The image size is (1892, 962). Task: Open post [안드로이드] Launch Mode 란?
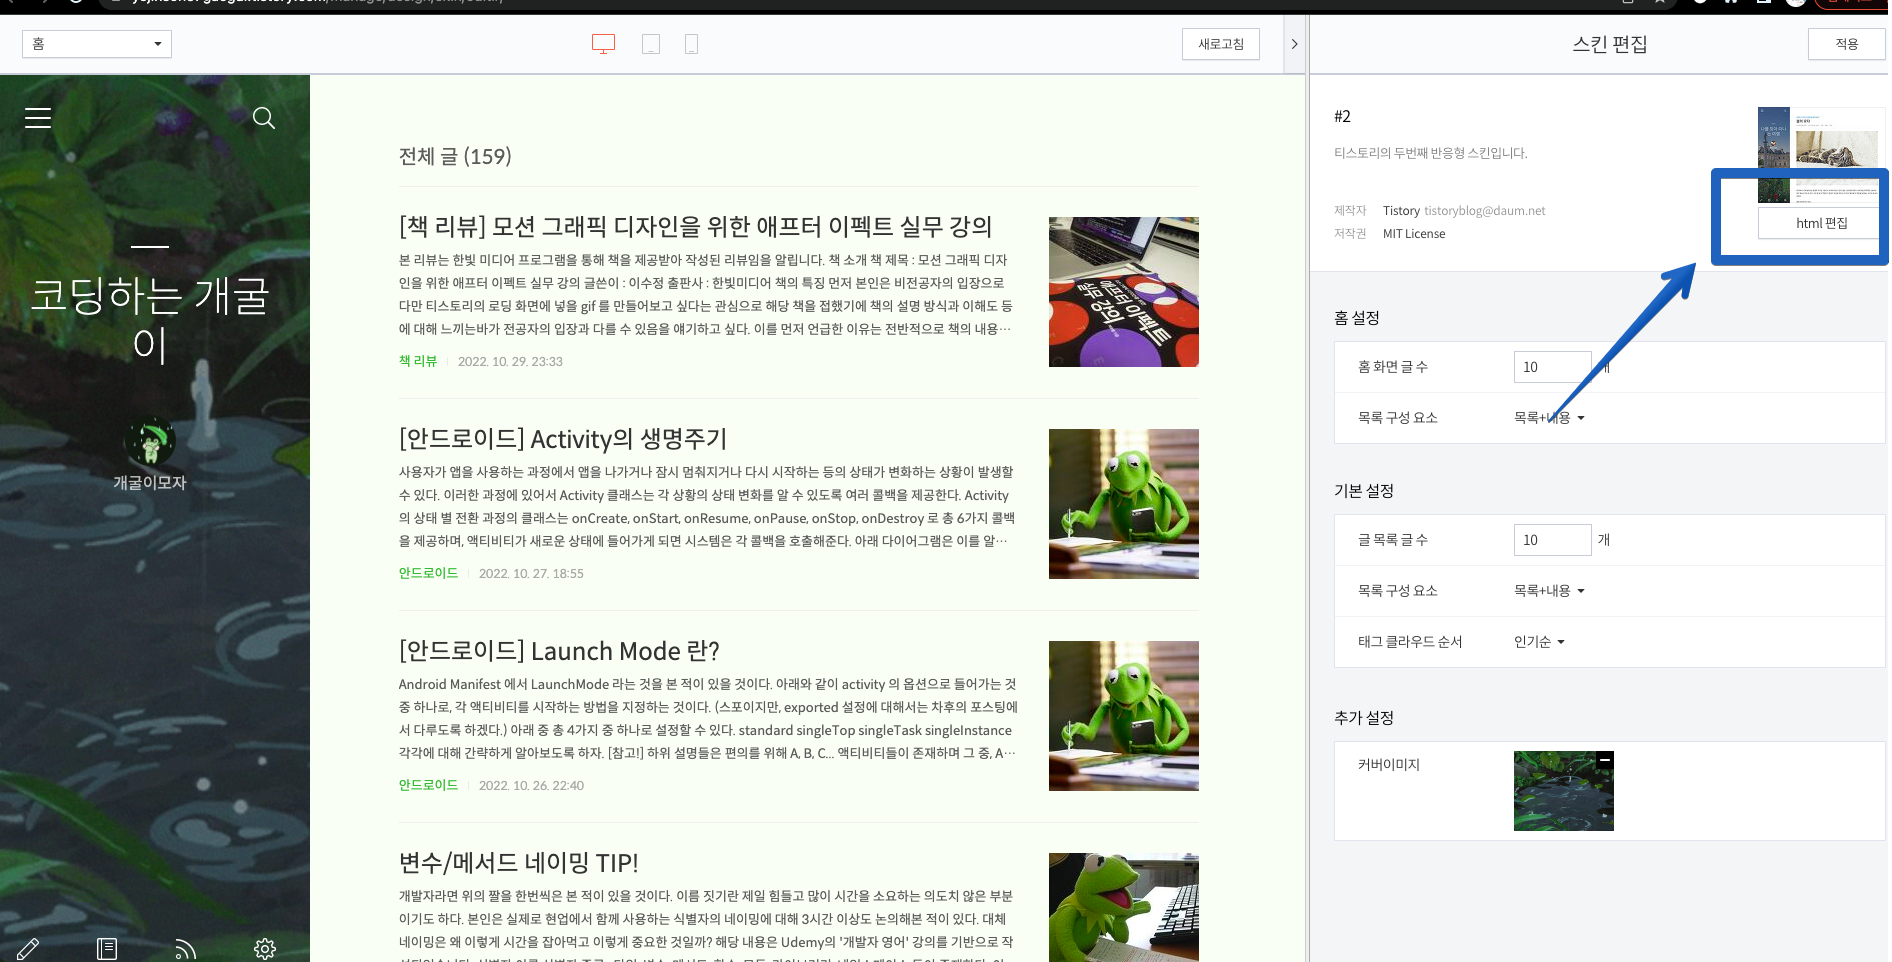[x=559, y=651]
